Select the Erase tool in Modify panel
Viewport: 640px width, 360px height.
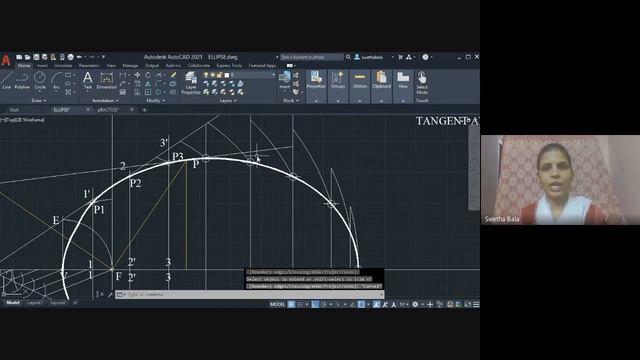[173, 75]
